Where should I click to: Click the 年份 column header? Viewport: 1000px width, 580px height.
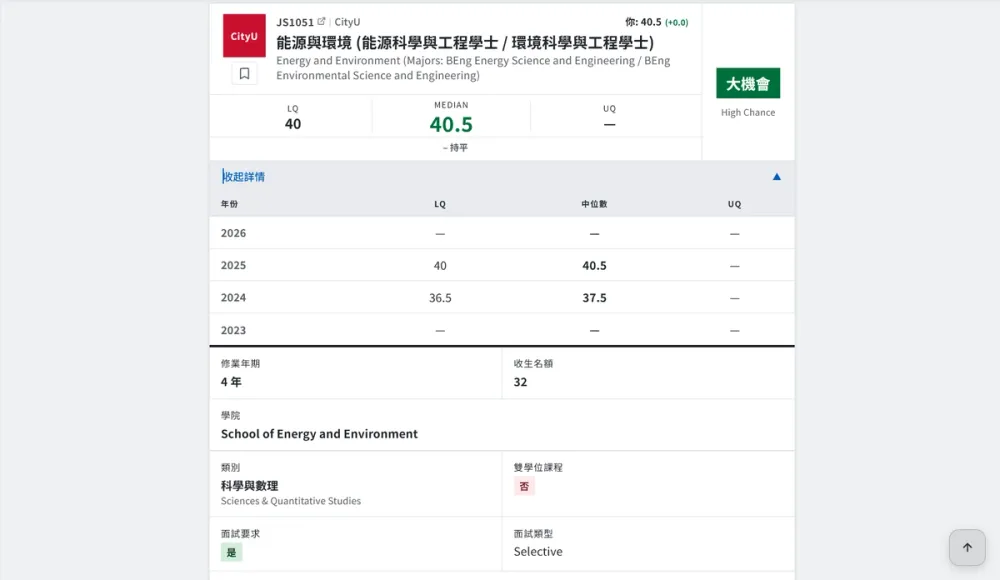click(230, 204)
